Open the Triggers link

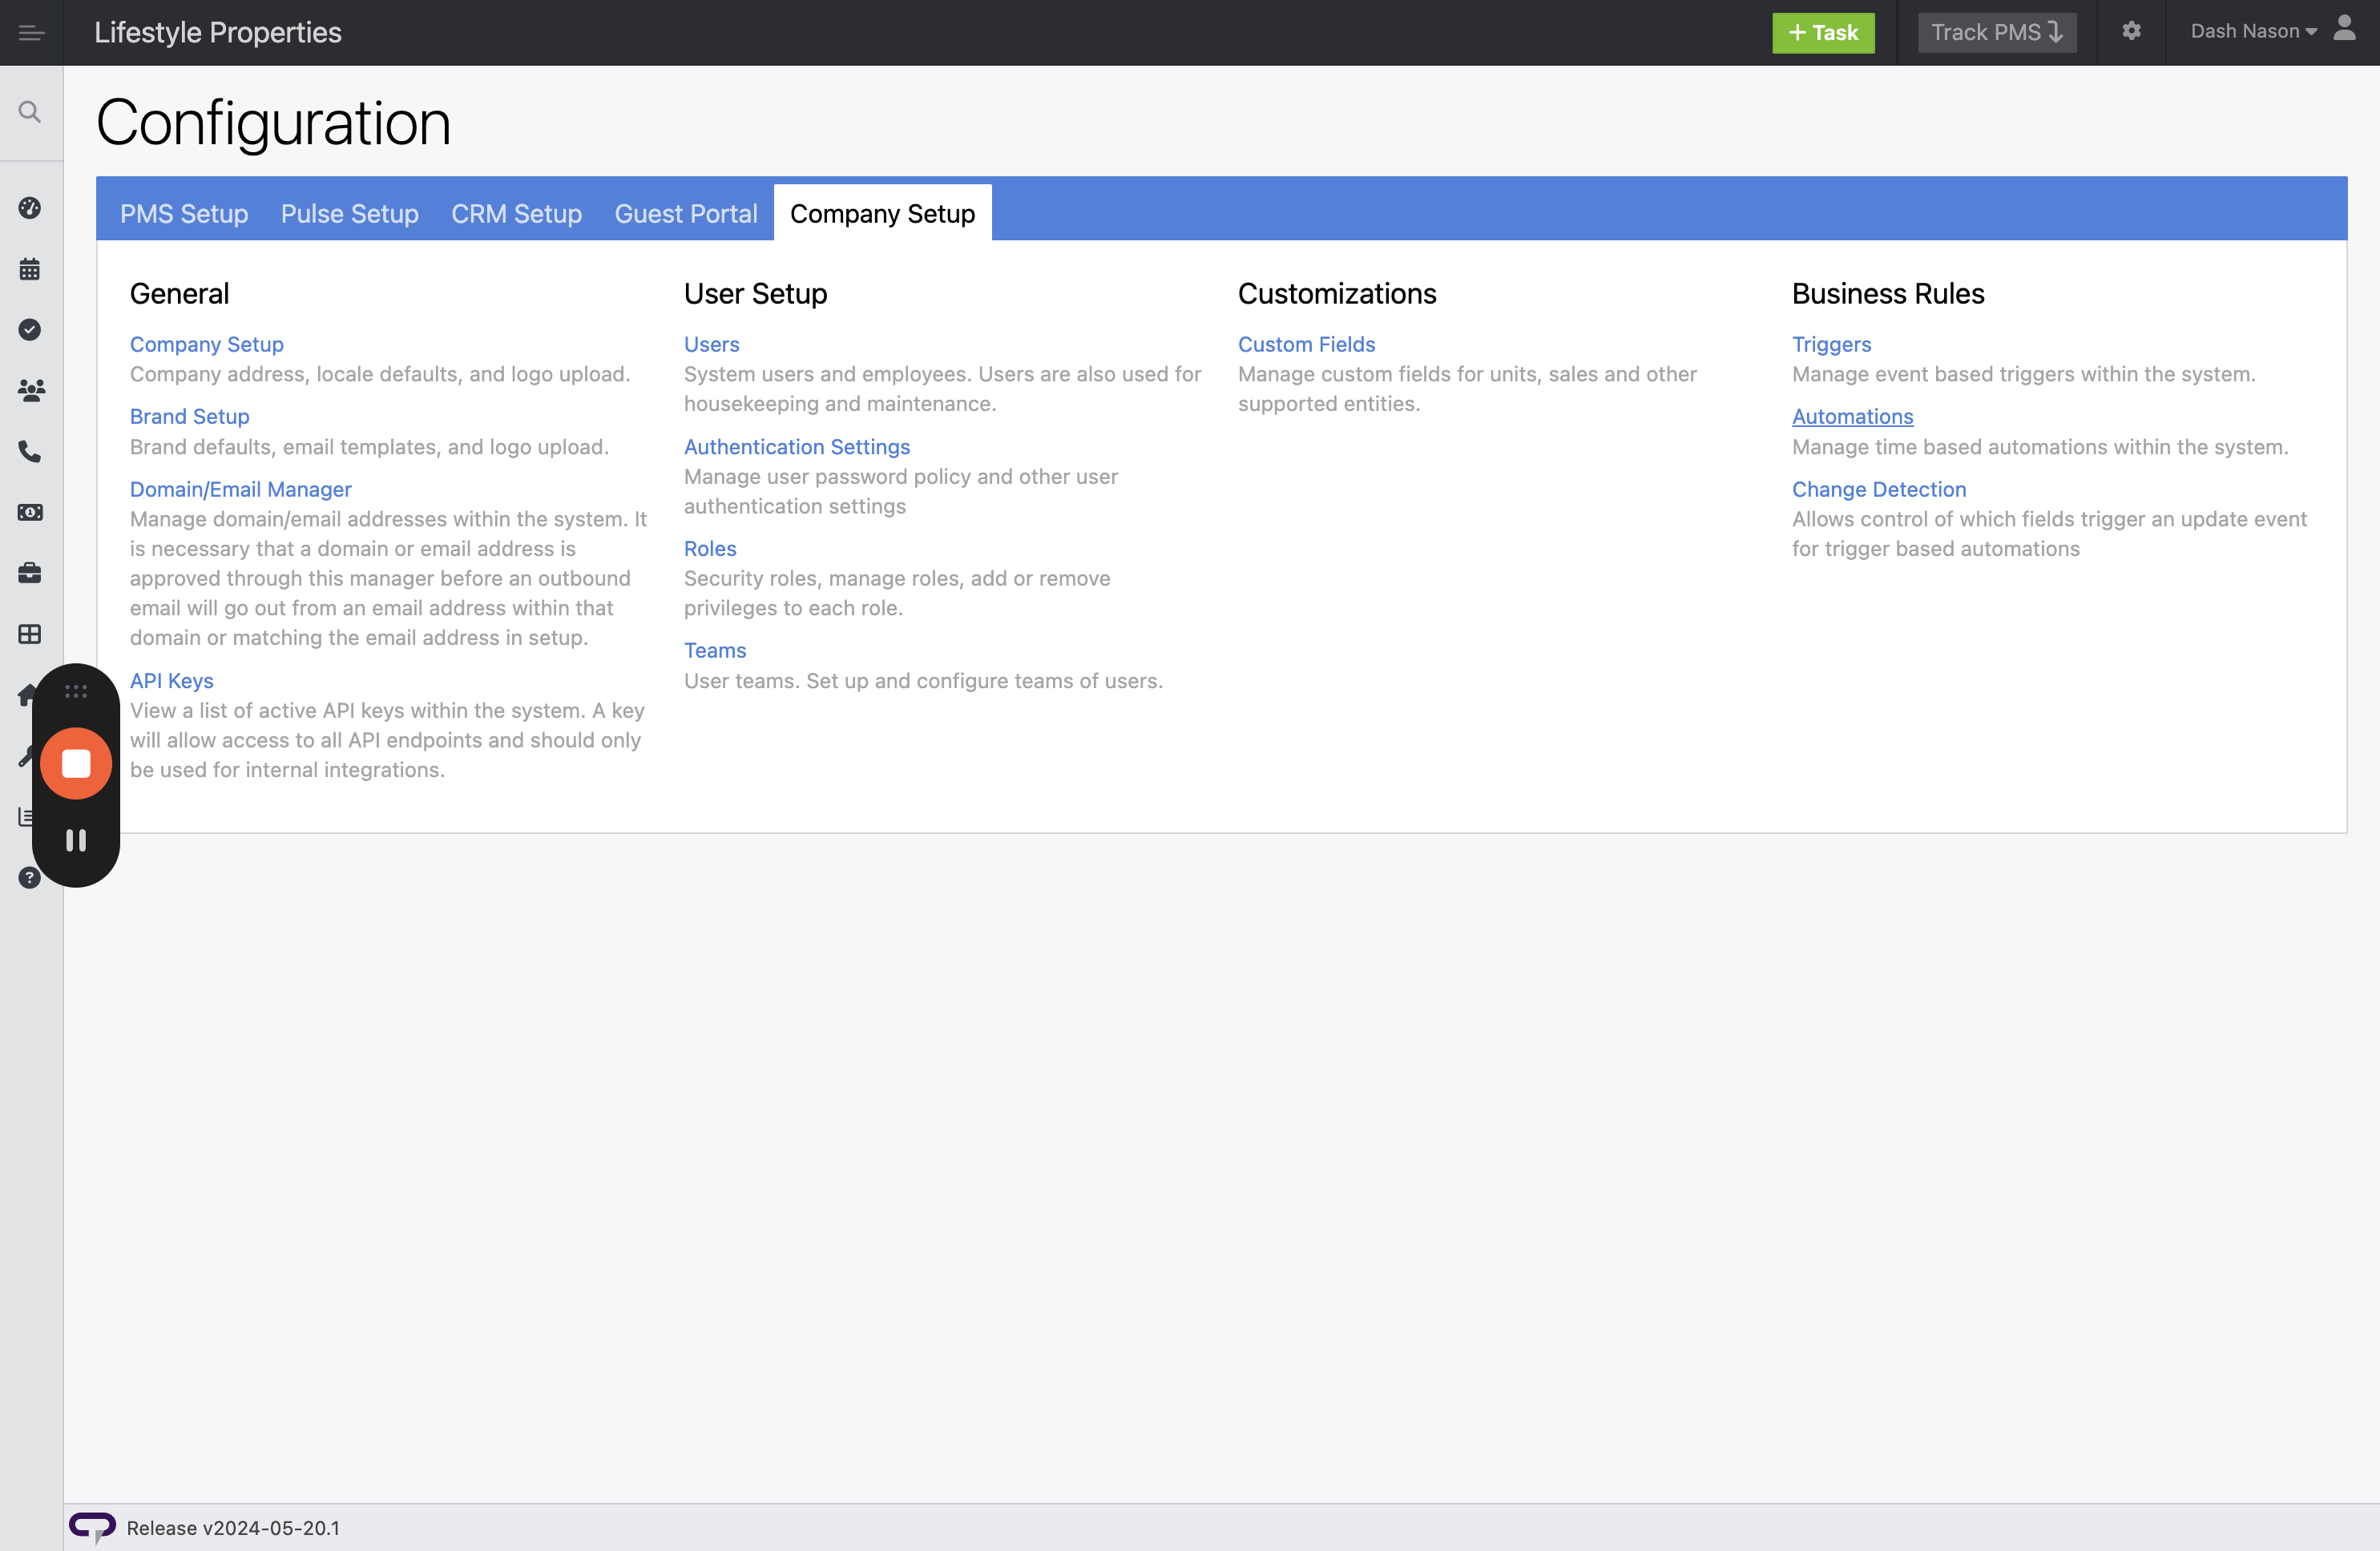[x=1831, y=344]
